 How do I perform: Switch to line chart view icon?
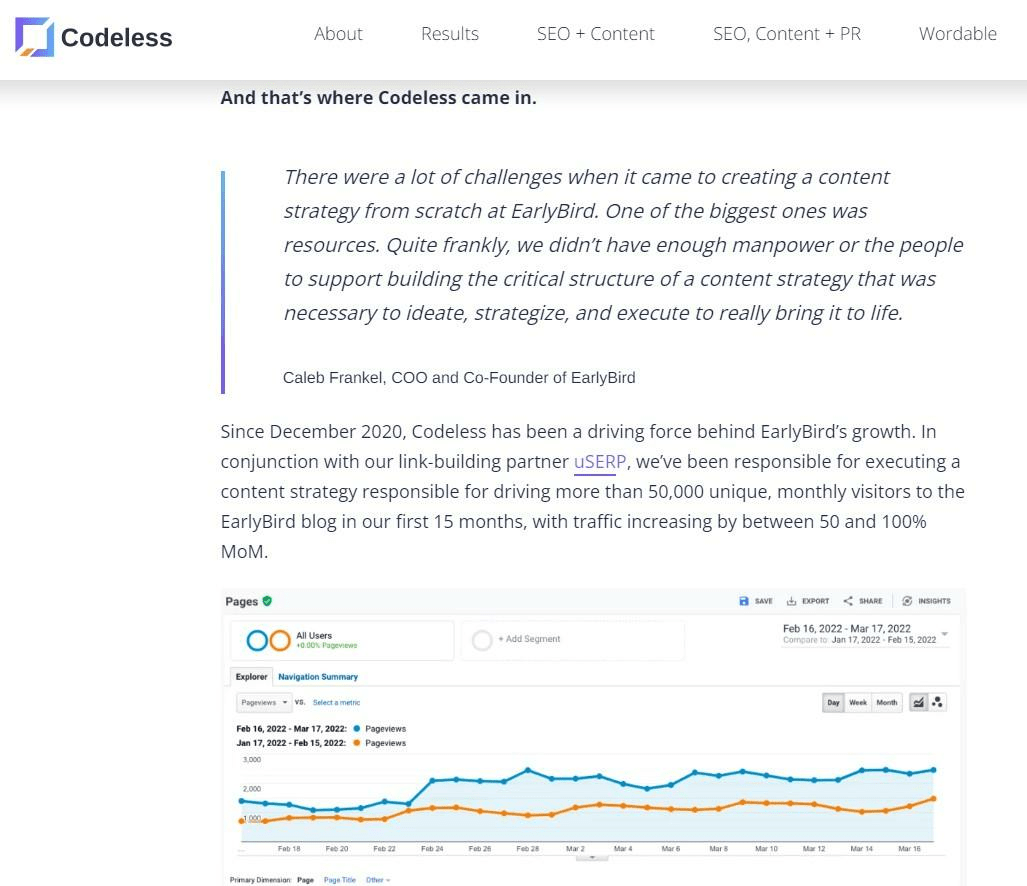pyautogui.click(x=919, y=703)
